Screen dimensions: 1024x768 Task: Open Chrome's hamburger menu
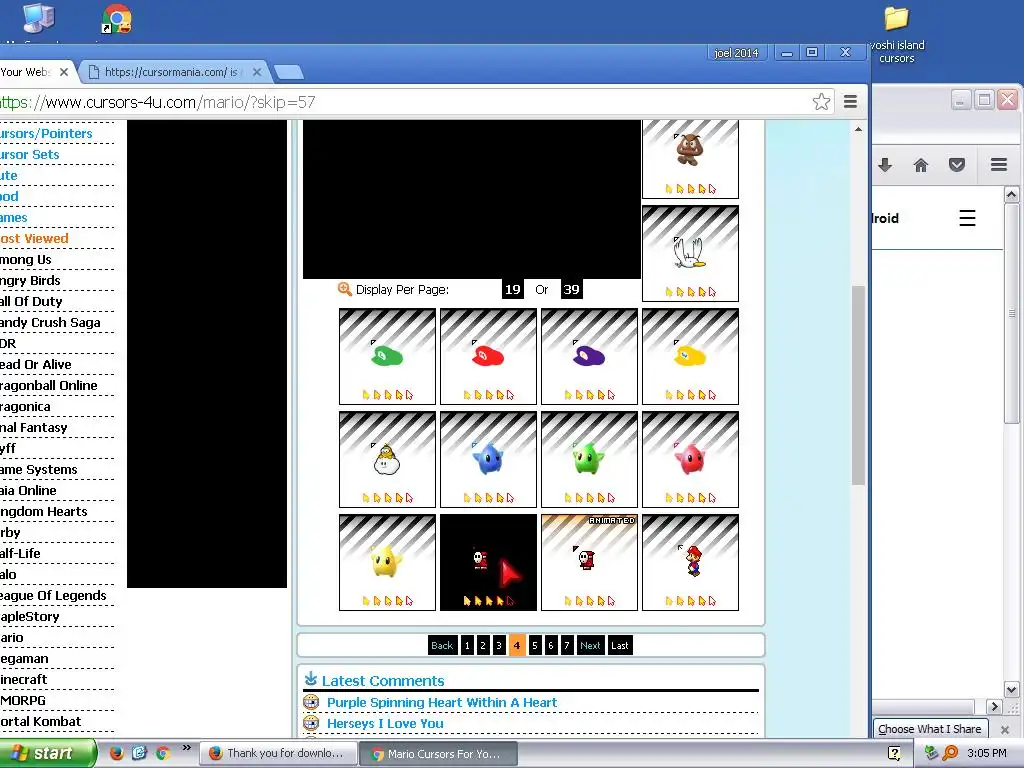pos(850,102)
